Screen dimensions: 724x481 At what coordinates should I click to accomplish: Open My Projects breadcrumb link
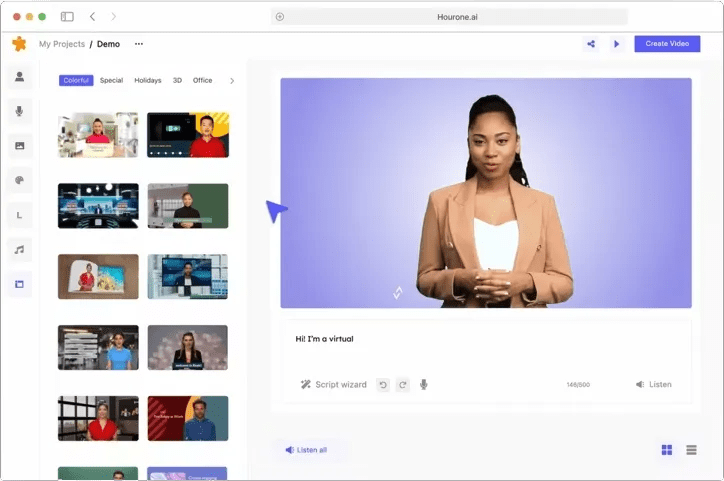click(x=62, y=44)
